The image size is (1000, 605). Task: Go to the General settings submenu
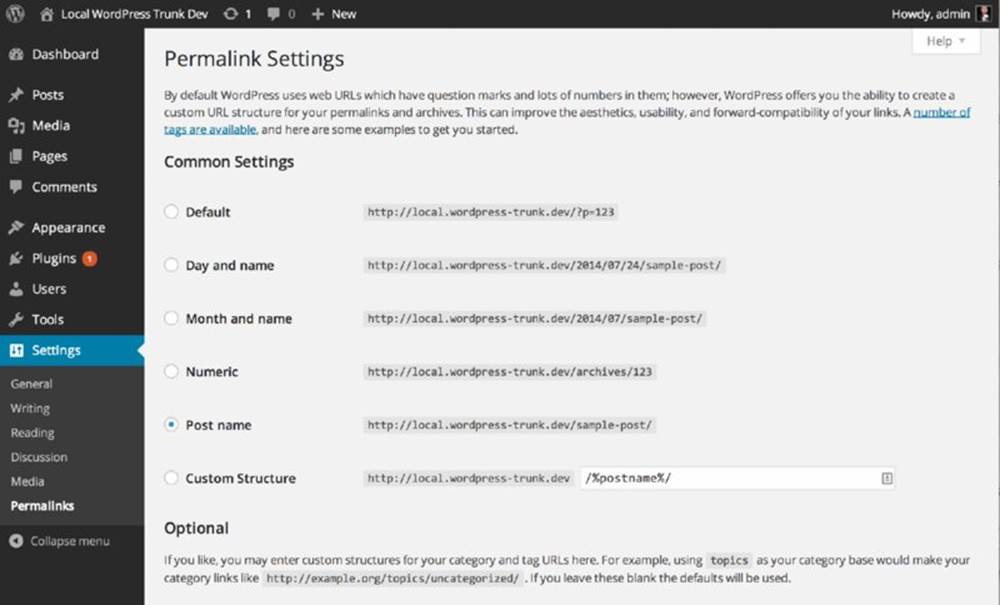[x=31, y=384]
